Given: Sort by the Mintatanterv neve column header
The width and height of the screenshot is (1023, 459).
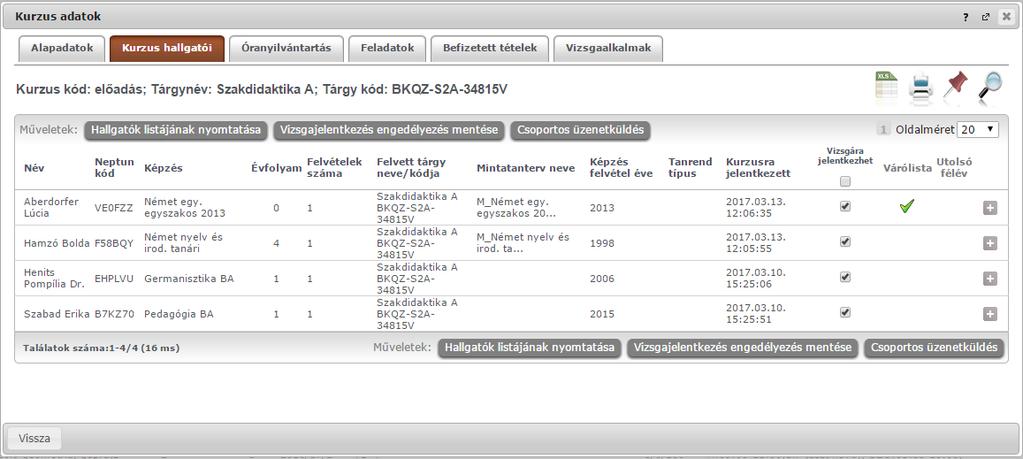Looking at the screenshot, I should pos(526,168).
